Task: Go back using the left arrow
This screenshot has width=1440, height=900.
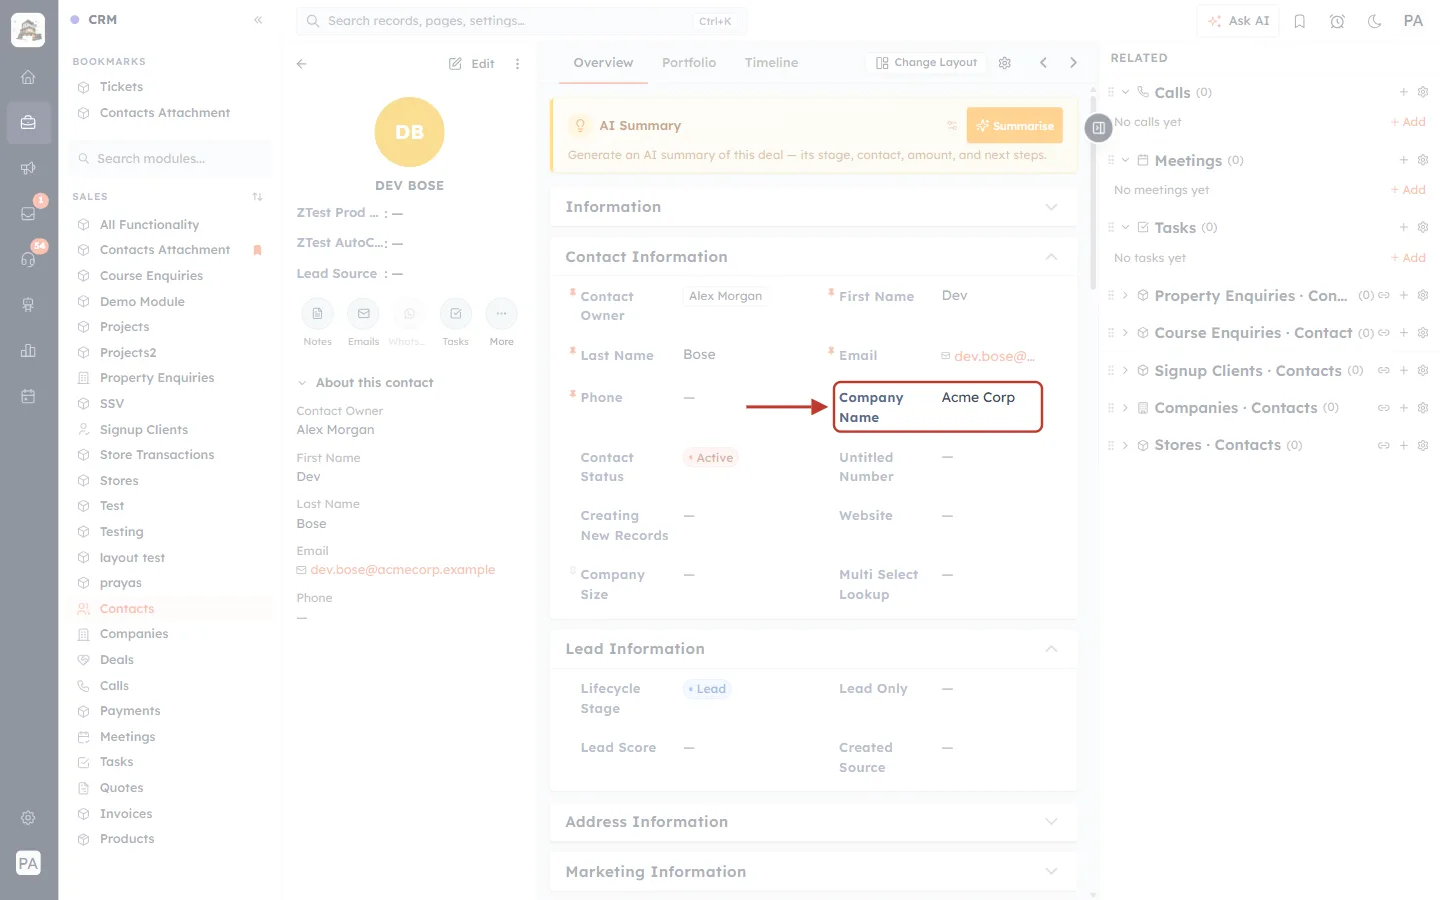Action: tap(302, 63)
